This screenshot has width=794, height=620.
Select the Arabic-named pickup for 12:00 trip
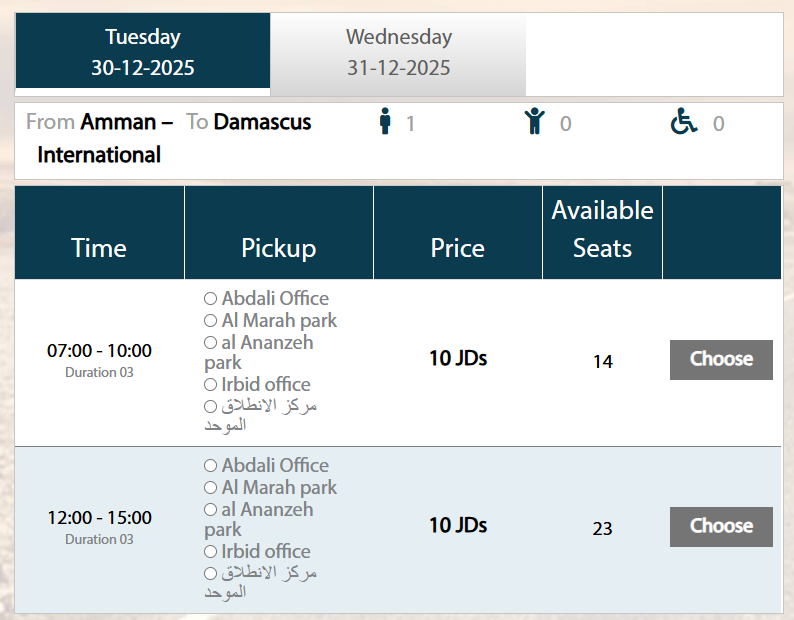coord(211,574)
